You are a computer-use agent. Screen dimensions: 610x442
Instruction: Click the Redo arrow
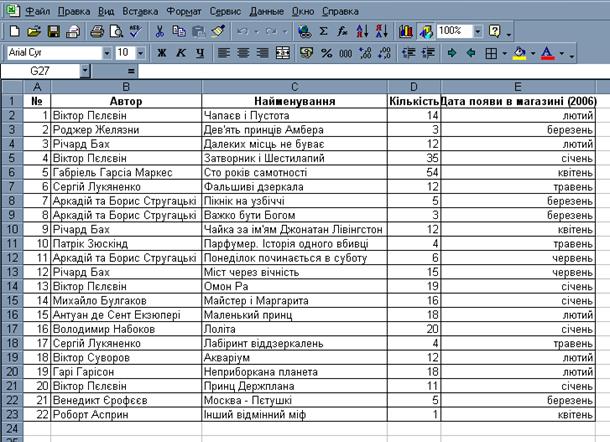pos(271,31)
